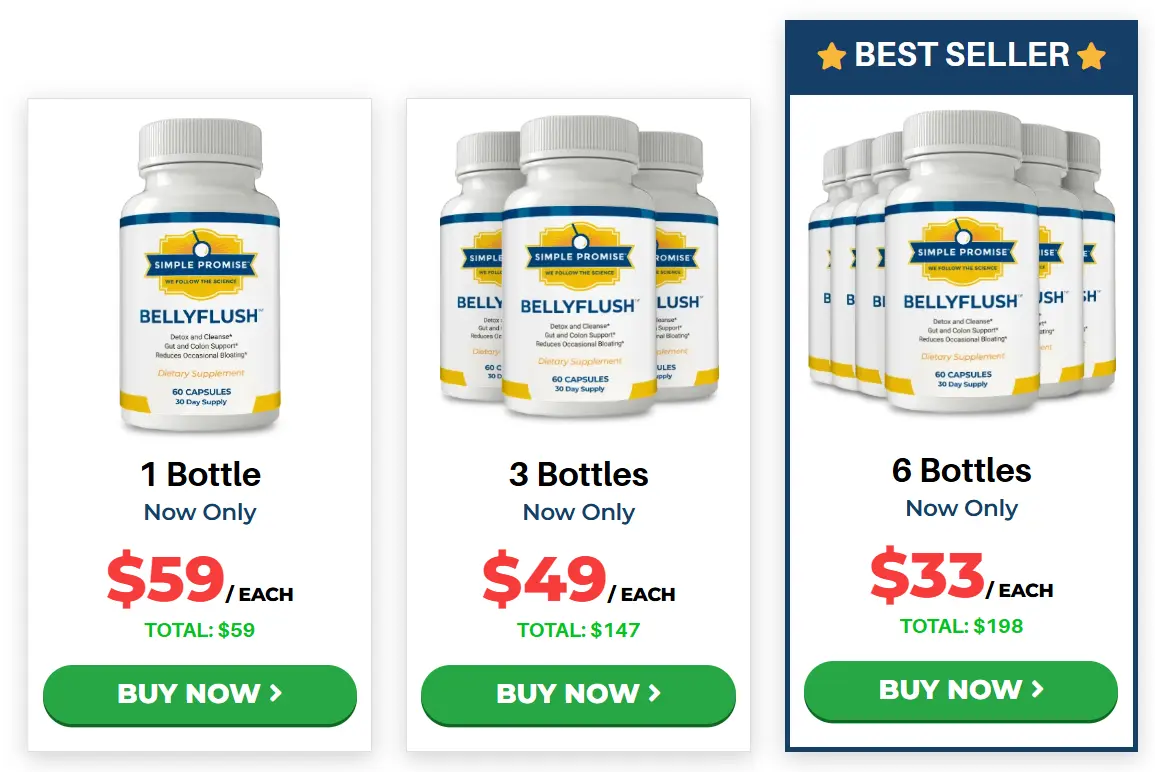Viewport: 1155px width, 772px height.
Task: Click Buy Now for 3 Bottles
Action: pyautogui.click(x=578, y=694)
